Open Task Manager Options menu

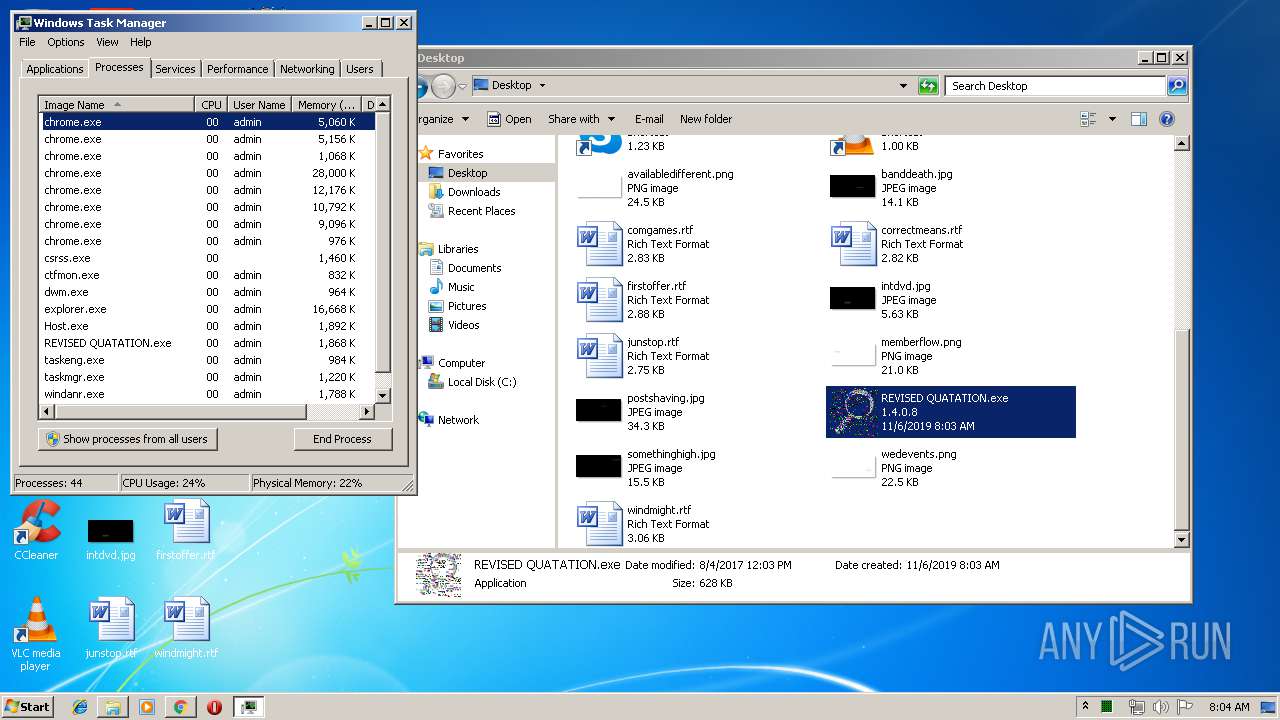tap(66, 42)
